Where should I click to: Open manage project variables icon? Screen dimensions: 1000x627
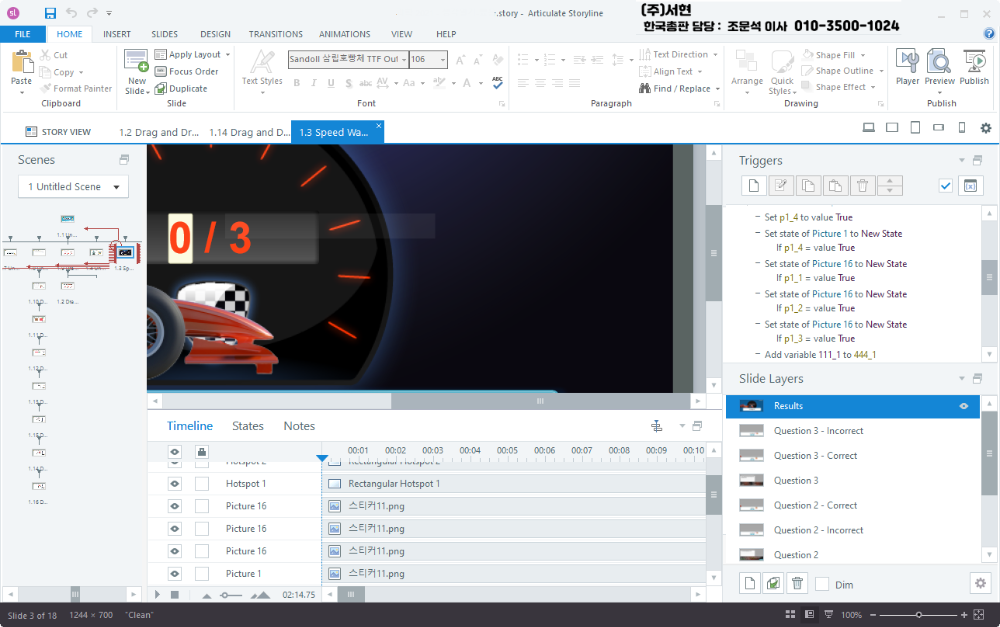(x=970, y=186)
